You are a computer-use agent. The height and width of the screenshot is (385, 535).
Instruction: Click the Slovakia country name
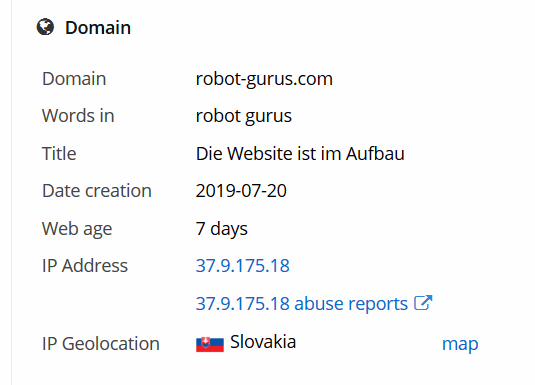pos(263,342)
